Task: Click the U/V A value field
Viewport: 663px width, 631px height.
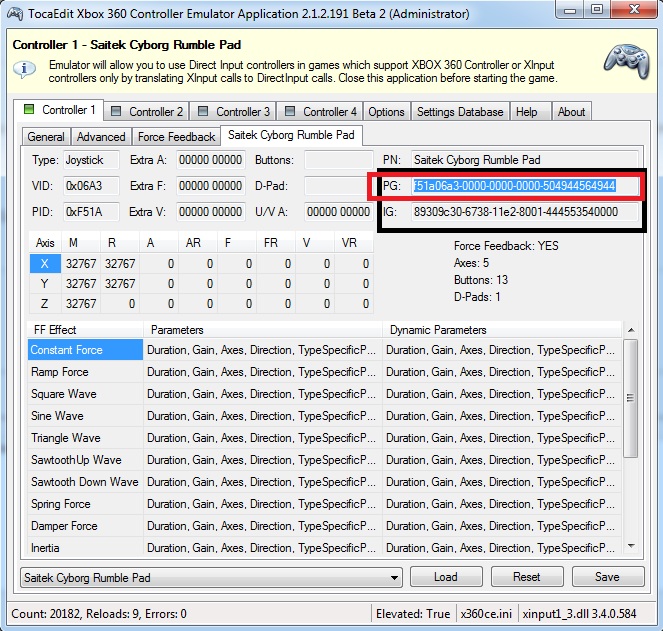Action: point(339,212)
